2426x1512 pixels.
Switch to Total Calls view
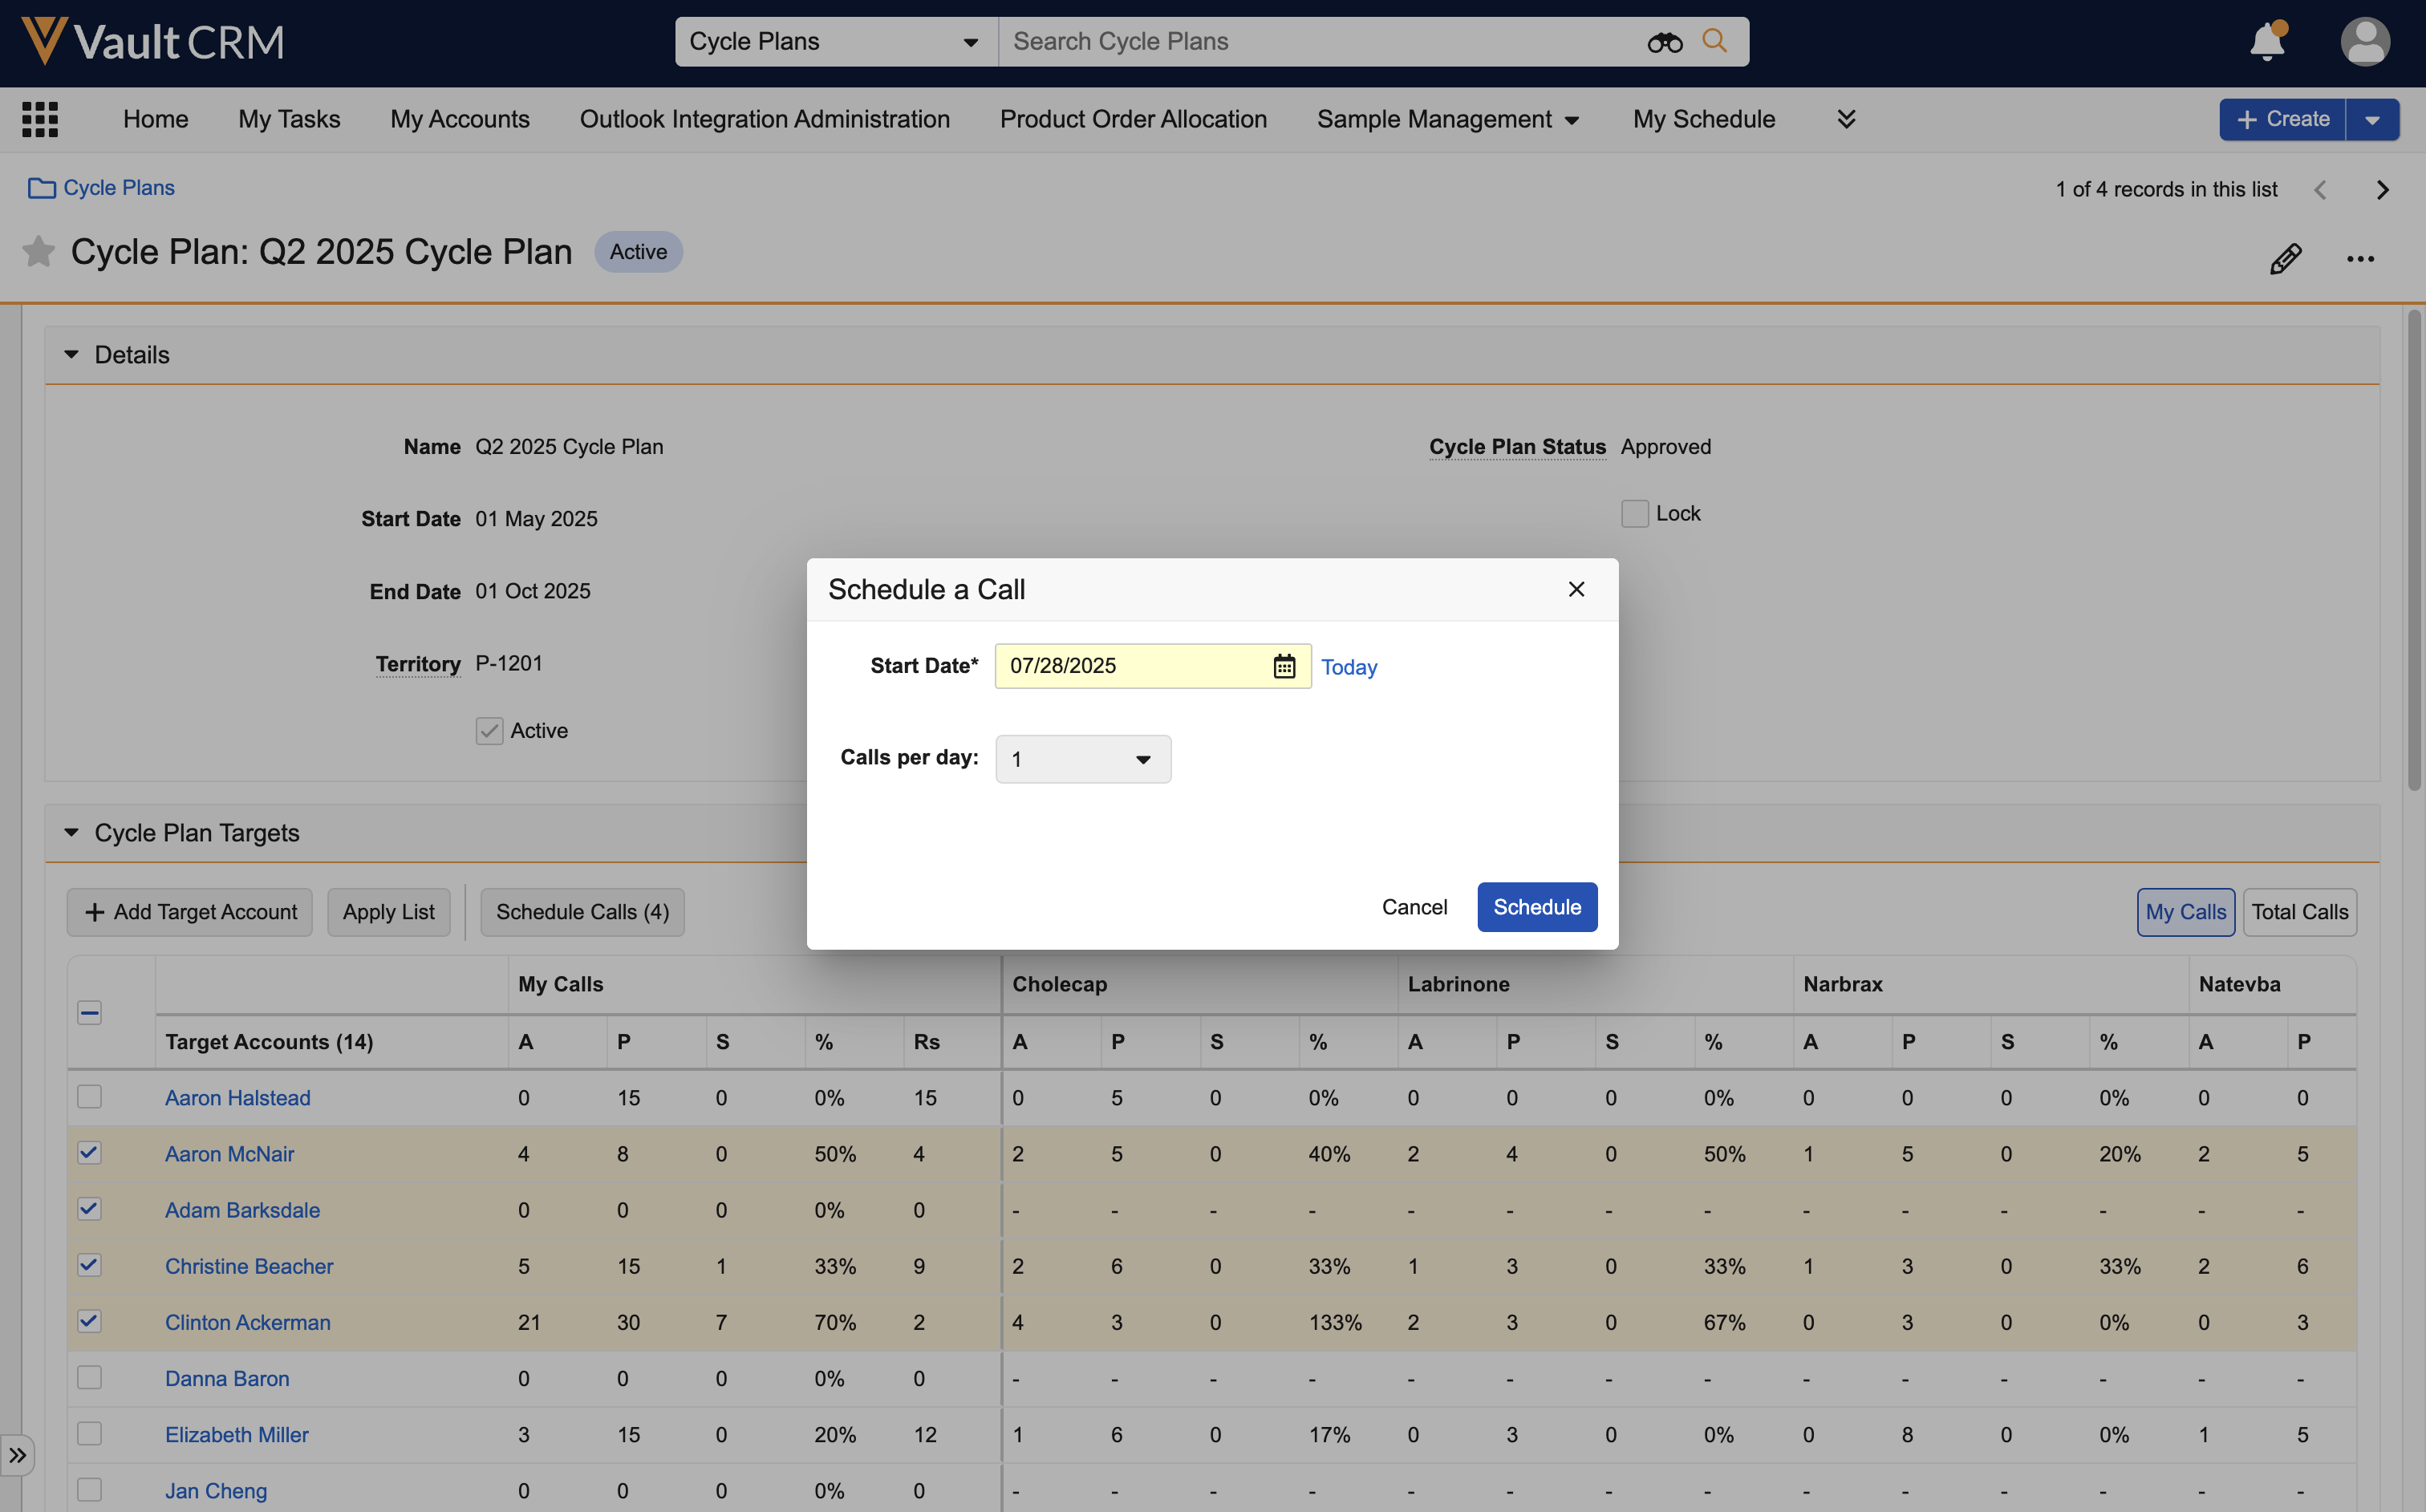point(2299,912)
